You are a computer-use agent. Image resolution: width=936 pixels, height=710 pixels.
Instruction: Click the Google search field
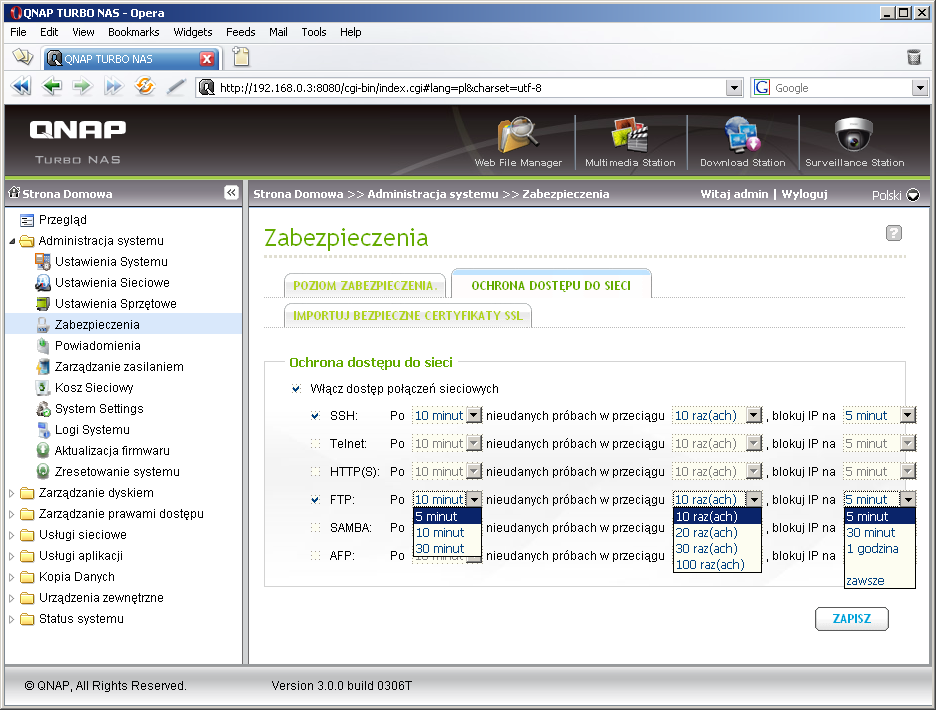pos(842,88)
